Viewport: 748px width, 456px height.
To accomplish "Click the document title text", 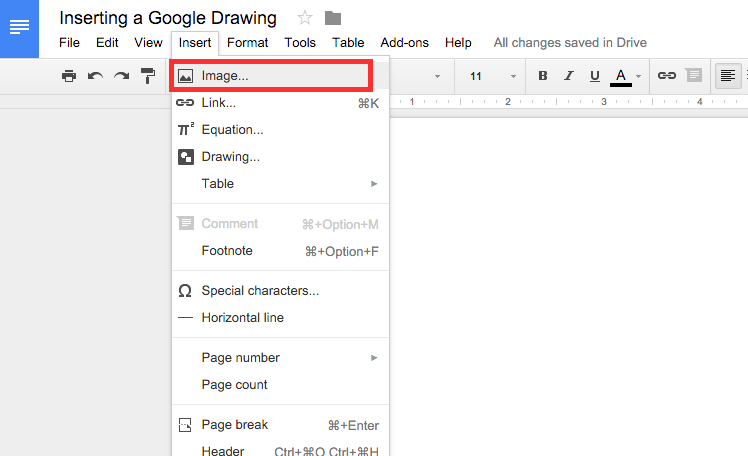I will [x=168, y=18].
